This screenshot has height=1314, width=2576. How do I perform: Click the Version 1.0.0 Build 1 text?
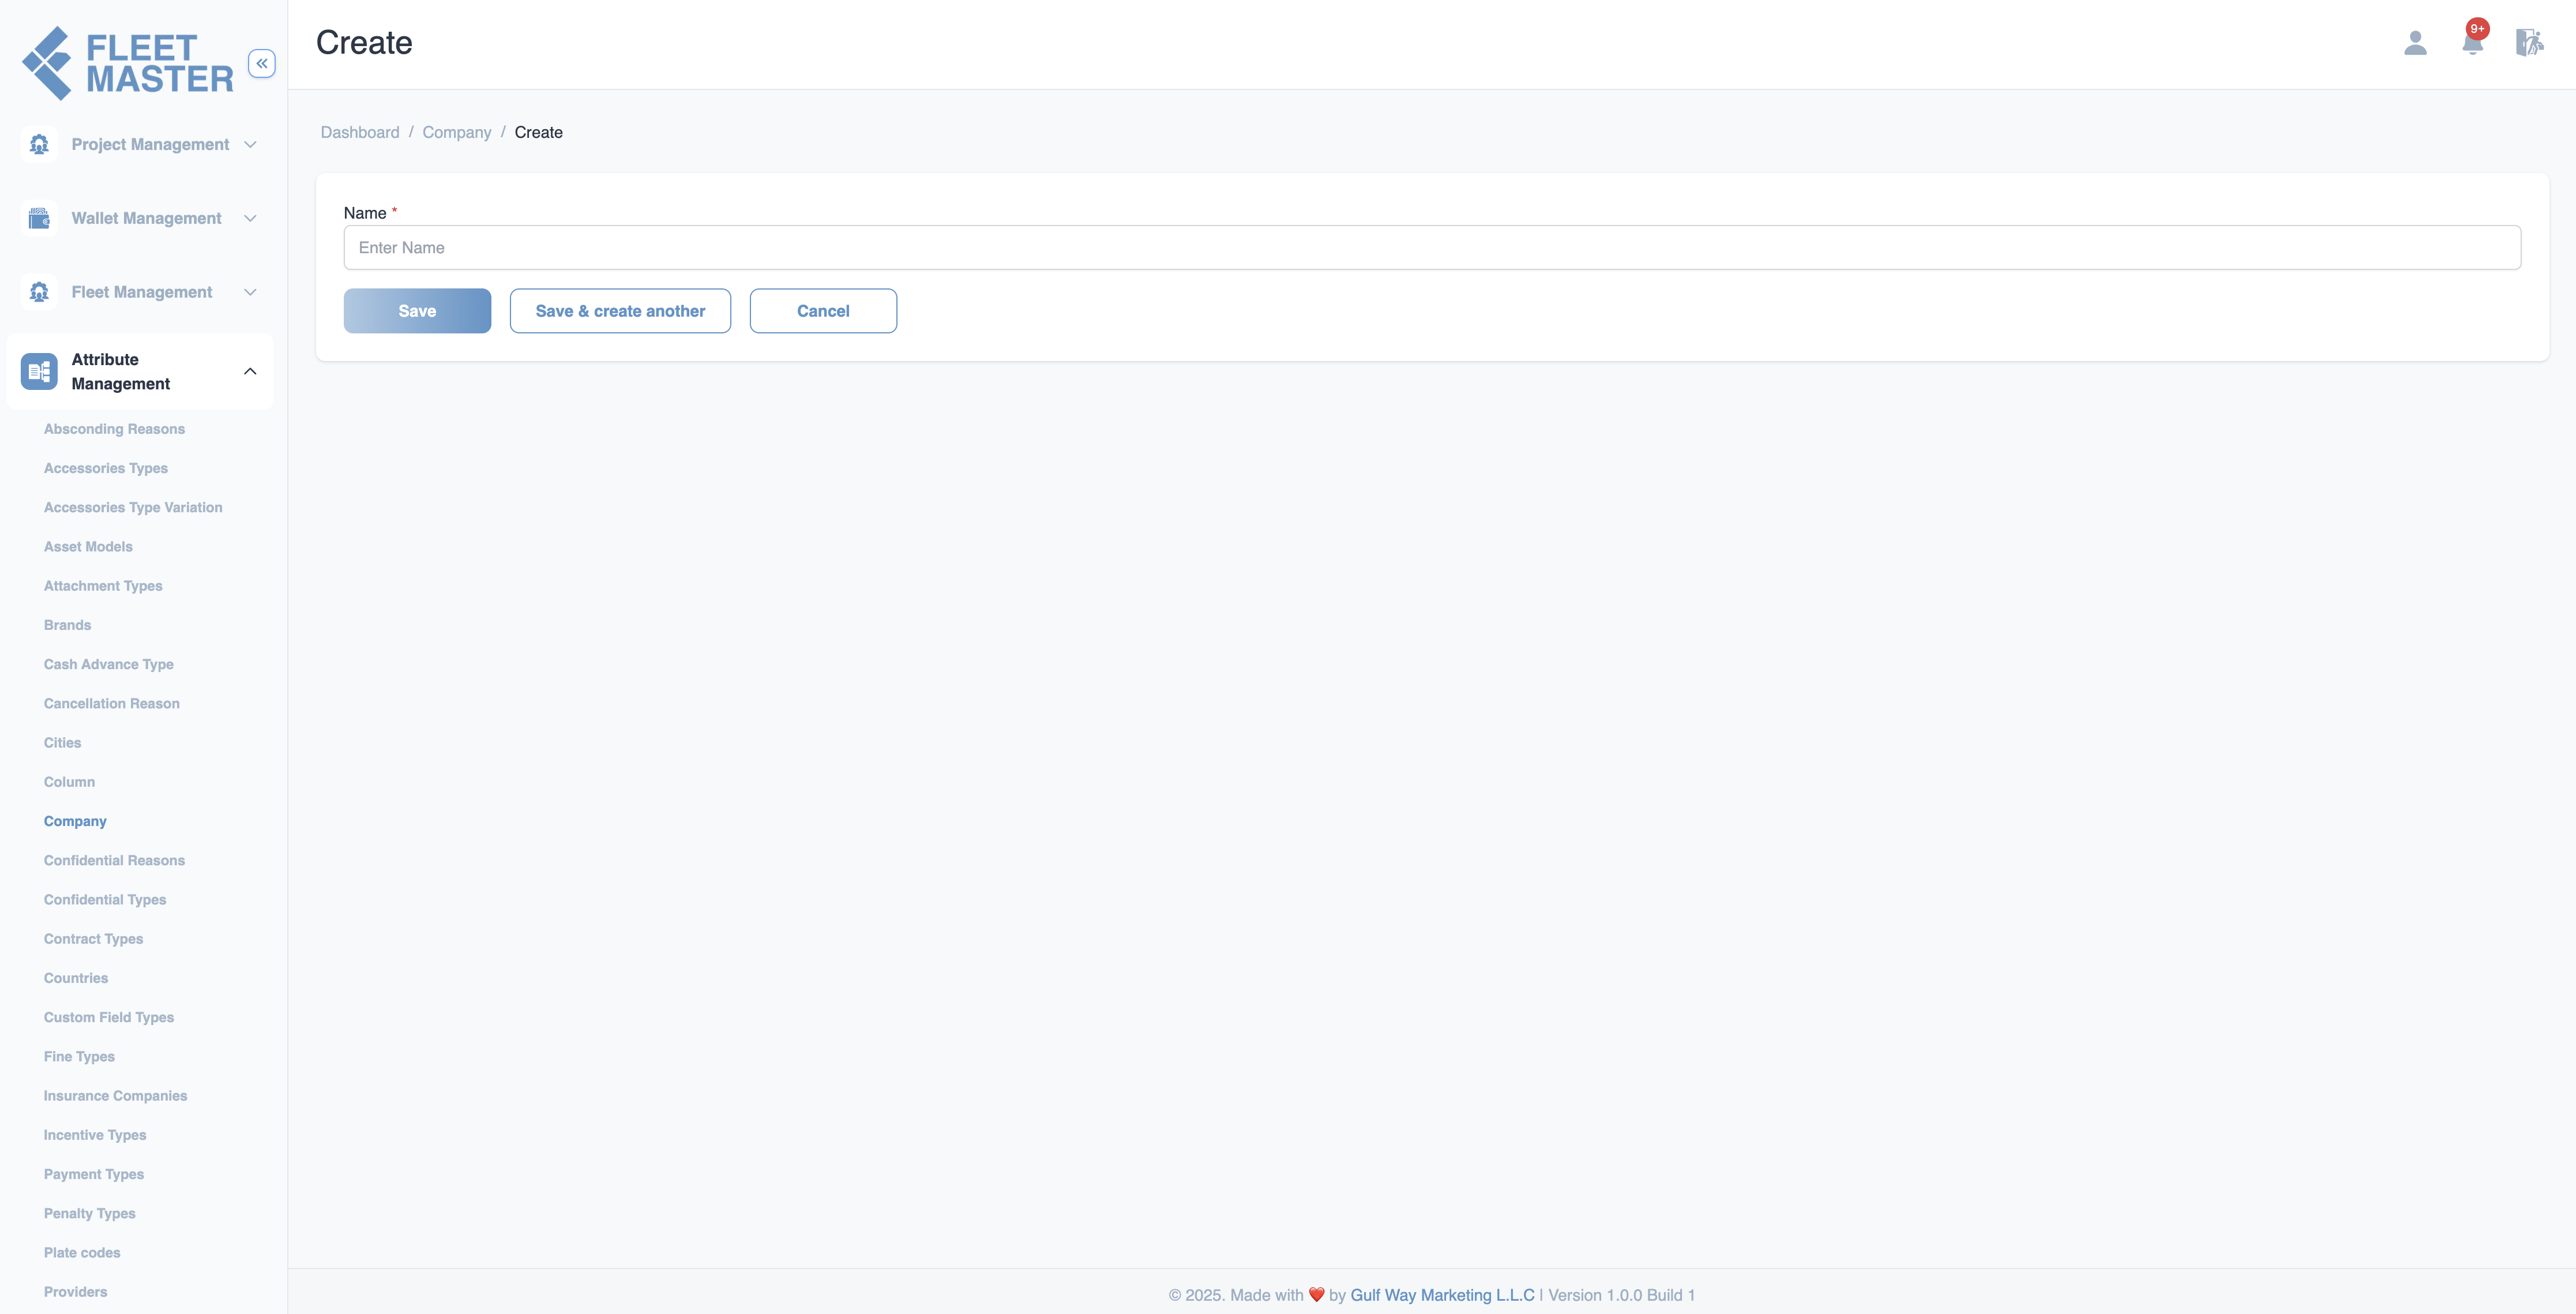point(1621,1295)
